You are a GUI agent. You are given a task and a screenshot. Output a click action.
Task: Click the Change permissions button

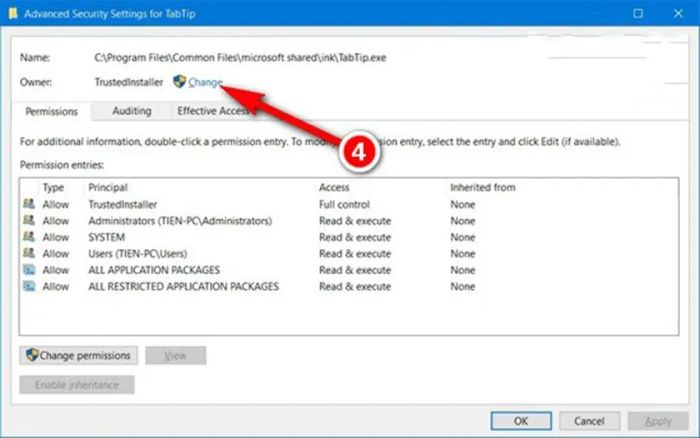pos(79,356)
